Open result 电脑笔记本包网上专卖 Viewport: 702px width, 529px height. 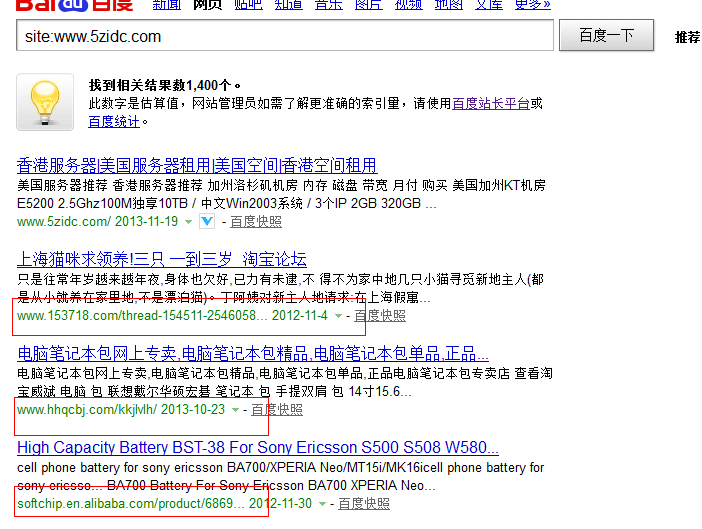coord(253,354)
